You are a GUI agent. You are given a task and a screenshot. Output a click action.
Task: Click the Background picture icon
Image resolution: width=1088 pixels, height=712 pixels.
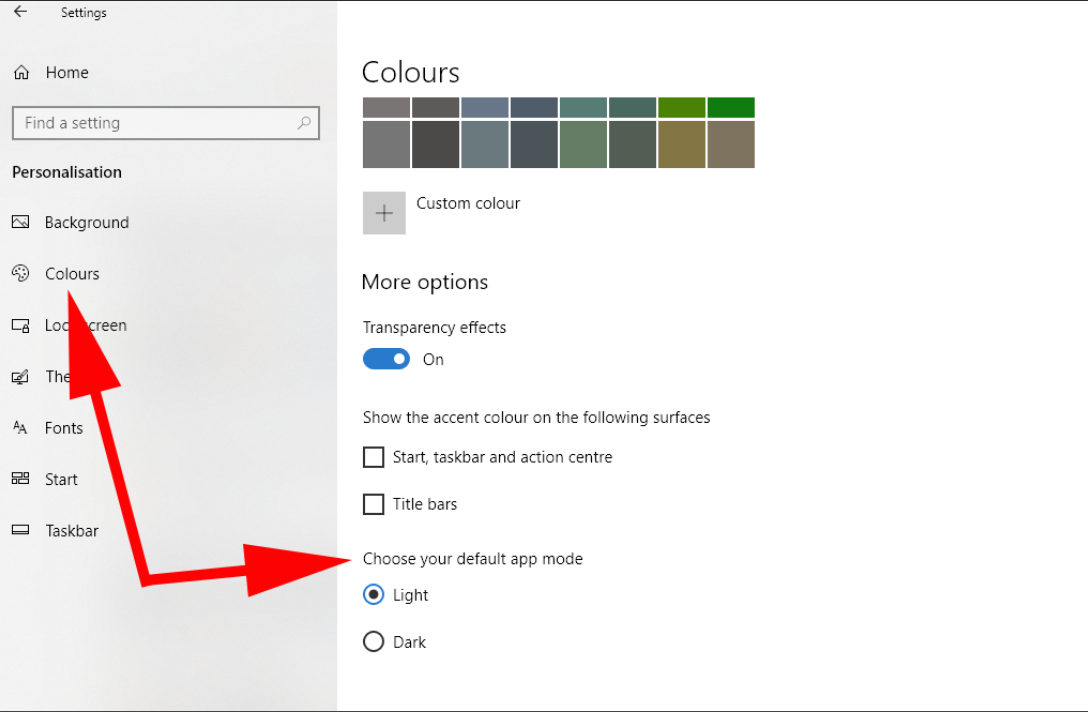pos(20,222)
